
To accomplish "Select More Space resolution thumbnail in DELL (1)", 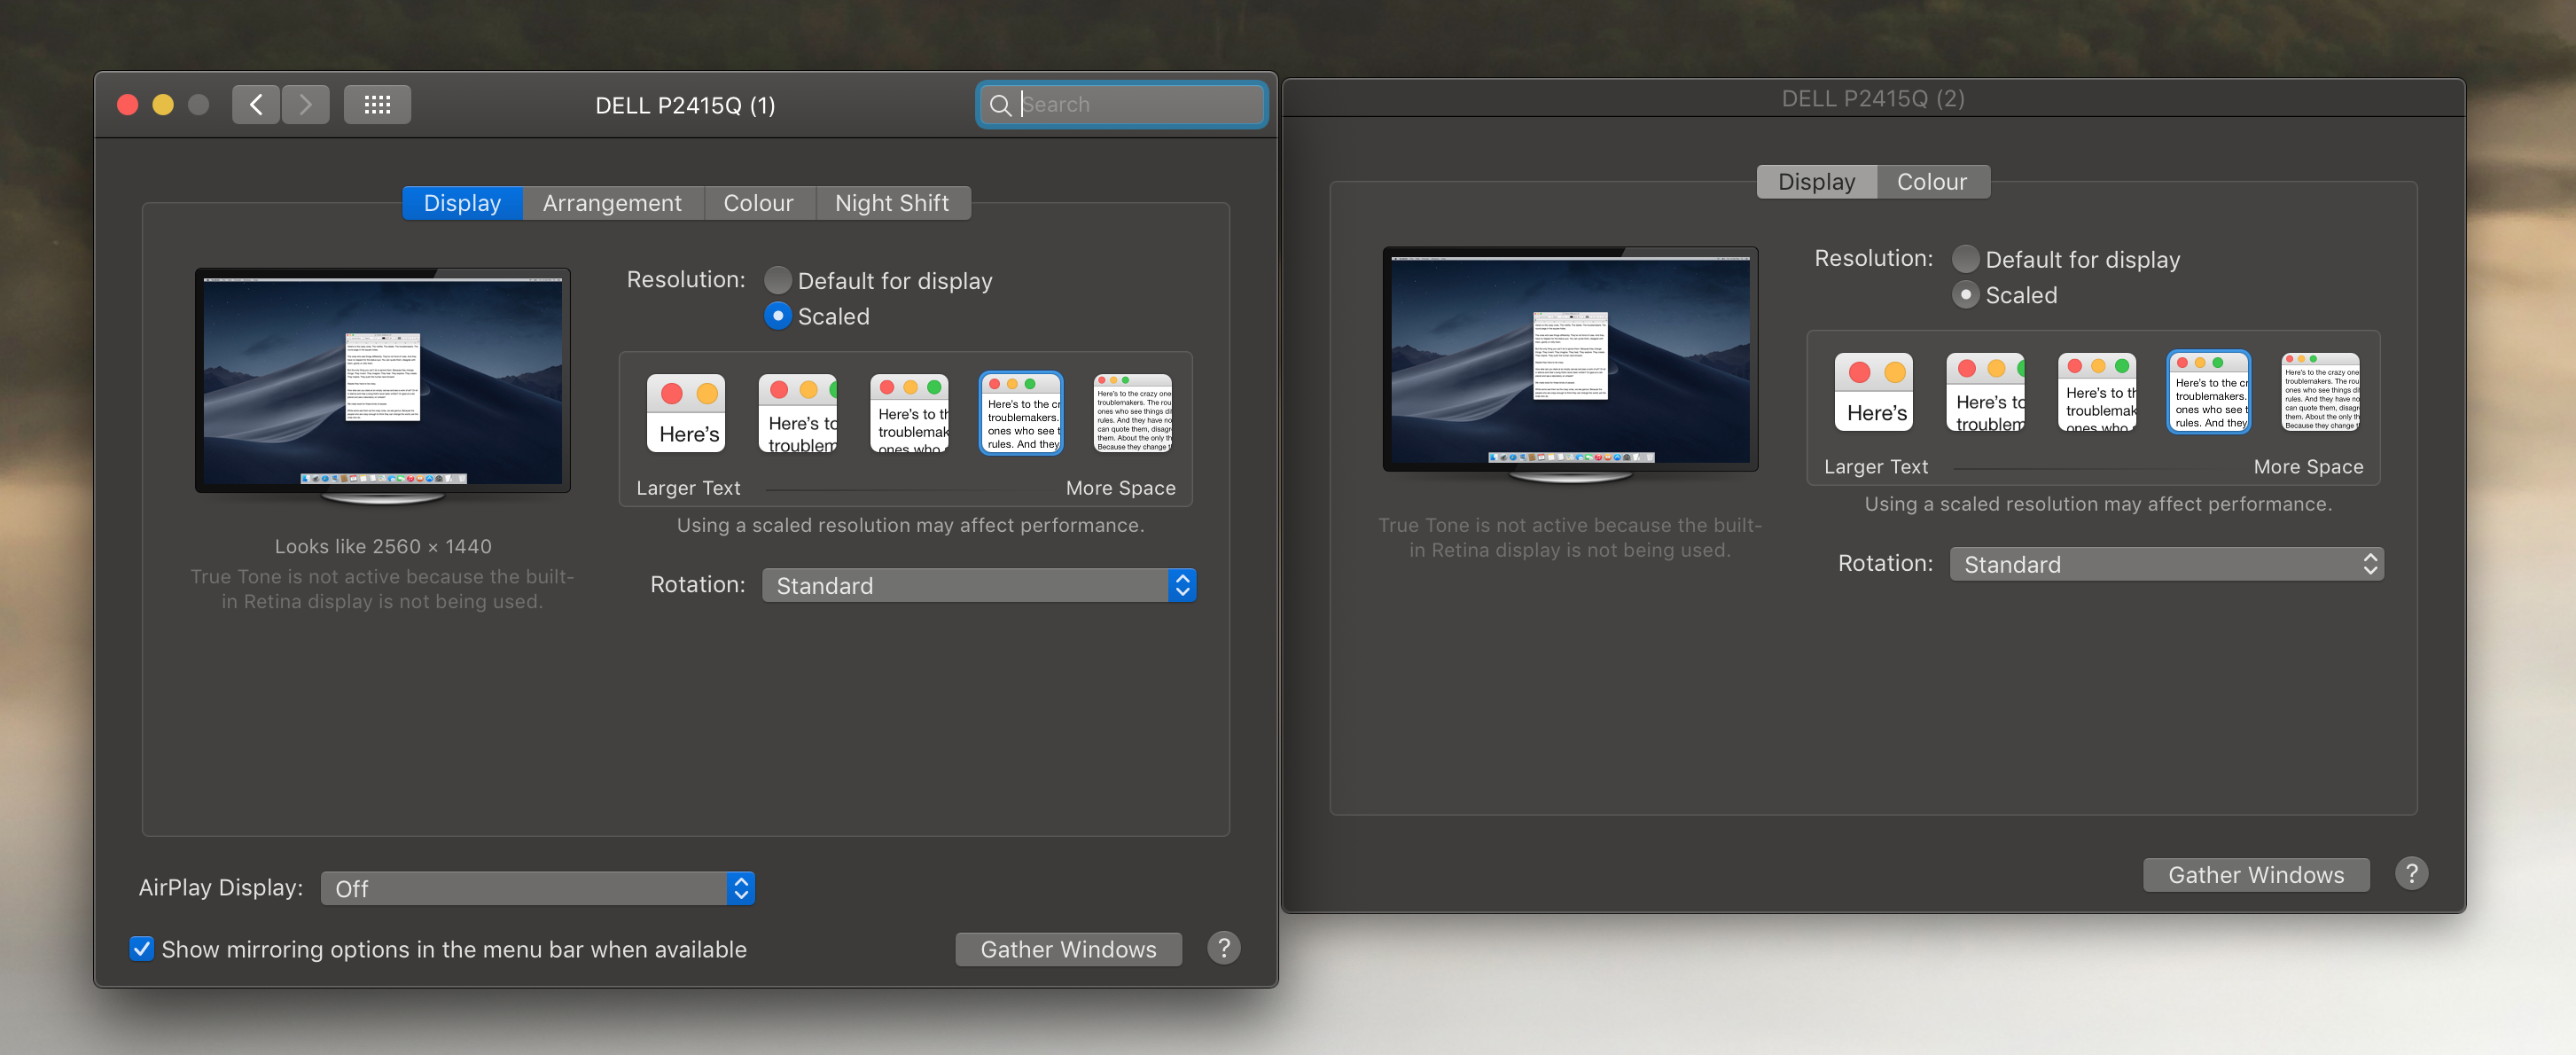I will tap(1132, 413).
